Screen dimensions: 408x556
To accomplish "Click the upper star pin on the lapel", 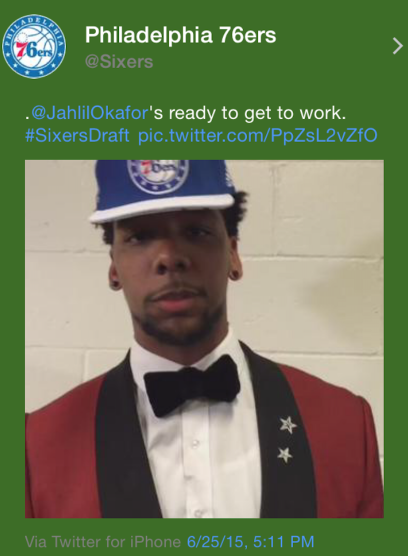I will 288,424.
